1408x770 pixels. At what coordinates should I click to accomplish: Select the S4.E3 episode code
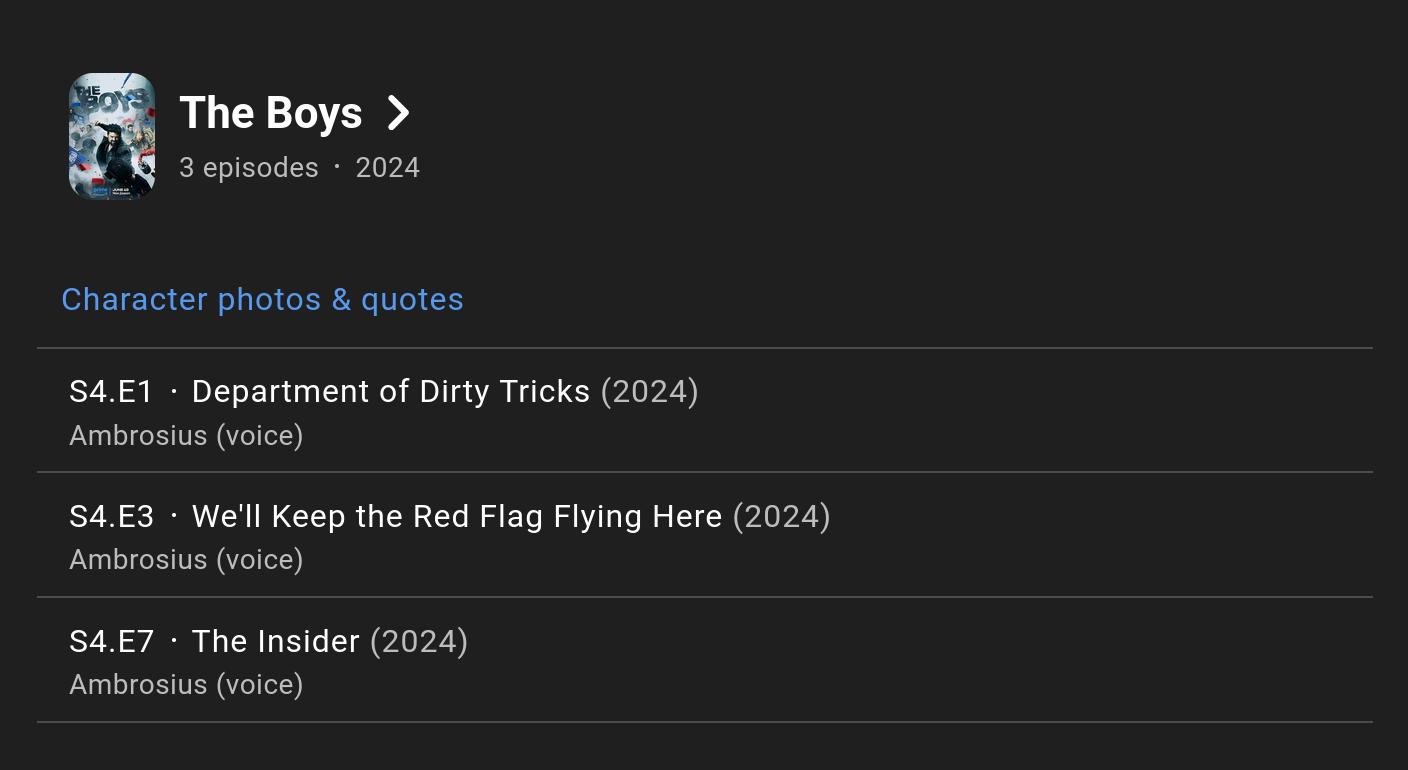point(112,516)
